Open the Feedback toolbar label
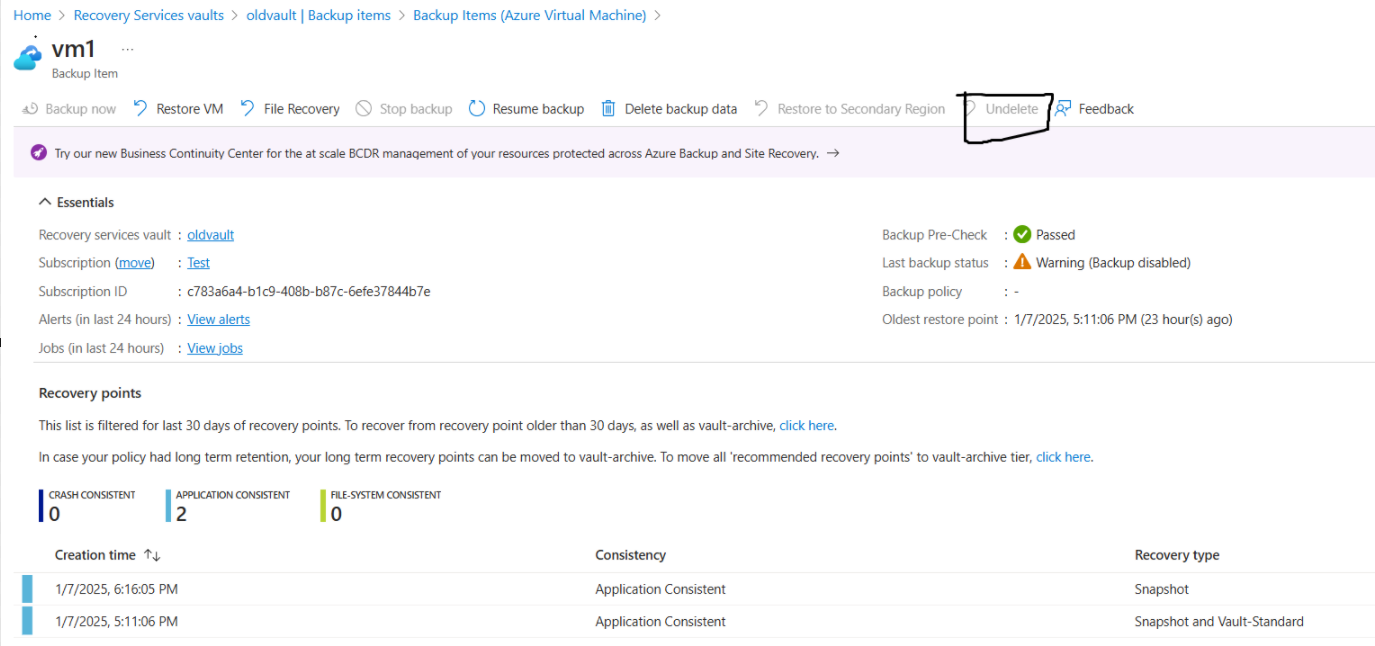The image size is (1375, 646). tap(1106, 109)
